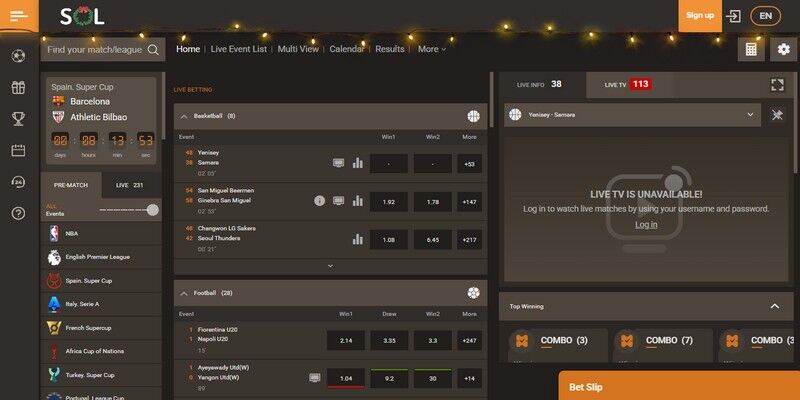Open Live Event List
The height and width of the screenshot is (400, 800).
pyautogui.click(x=239, y=49)
